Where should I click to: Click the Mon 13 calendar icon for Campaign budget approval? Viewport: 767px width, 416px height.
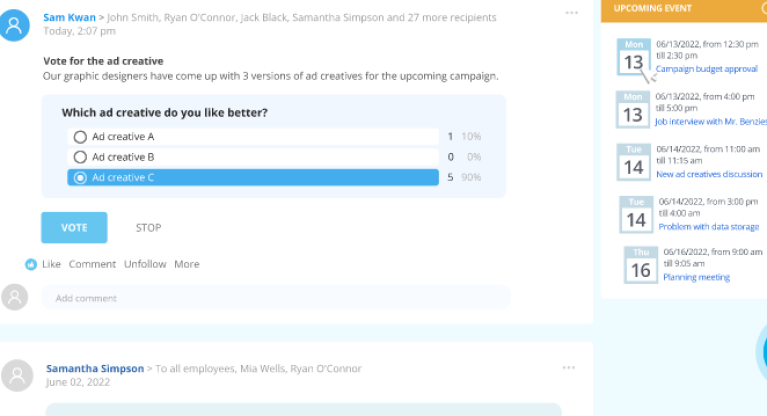[633, 58]
